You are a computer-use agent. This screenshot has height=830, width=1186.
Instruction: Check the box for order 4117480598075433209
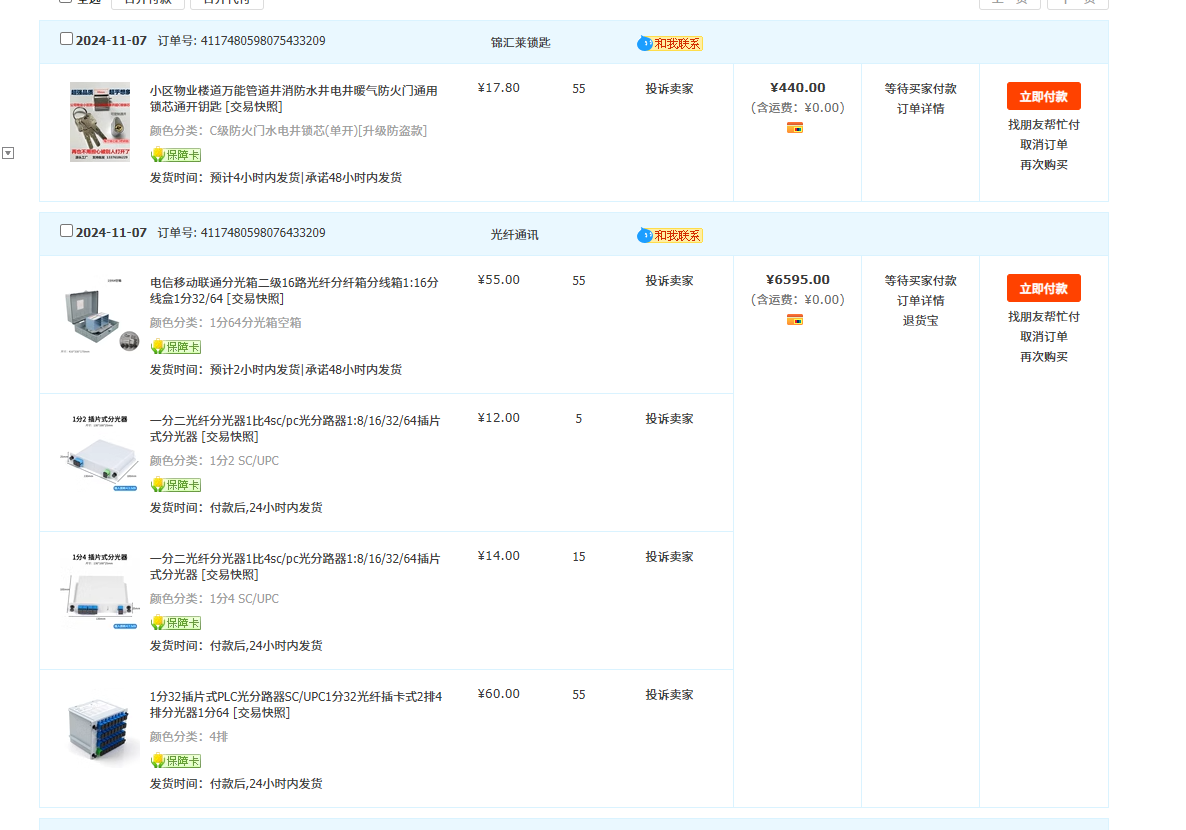coord(67,39)
